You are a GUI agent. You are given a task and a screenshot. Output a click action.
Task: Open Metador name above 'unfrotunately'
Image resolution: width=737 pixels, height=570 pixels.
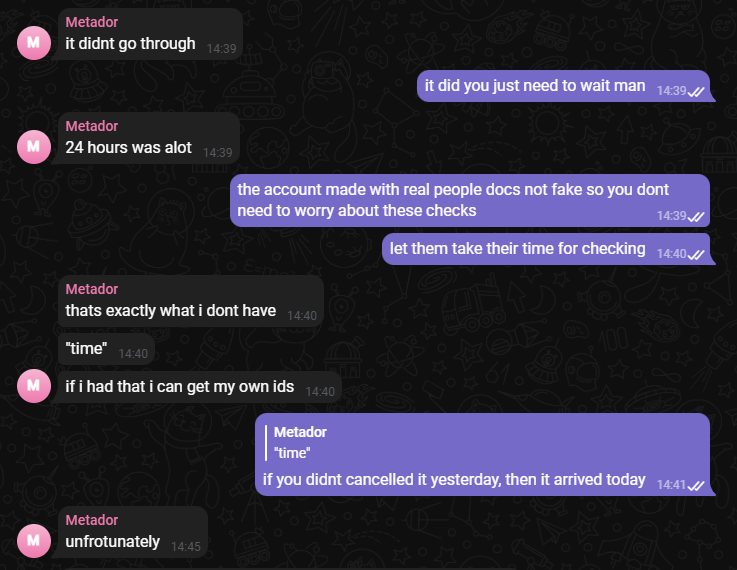pyautogui.click(x=92, y=520)
